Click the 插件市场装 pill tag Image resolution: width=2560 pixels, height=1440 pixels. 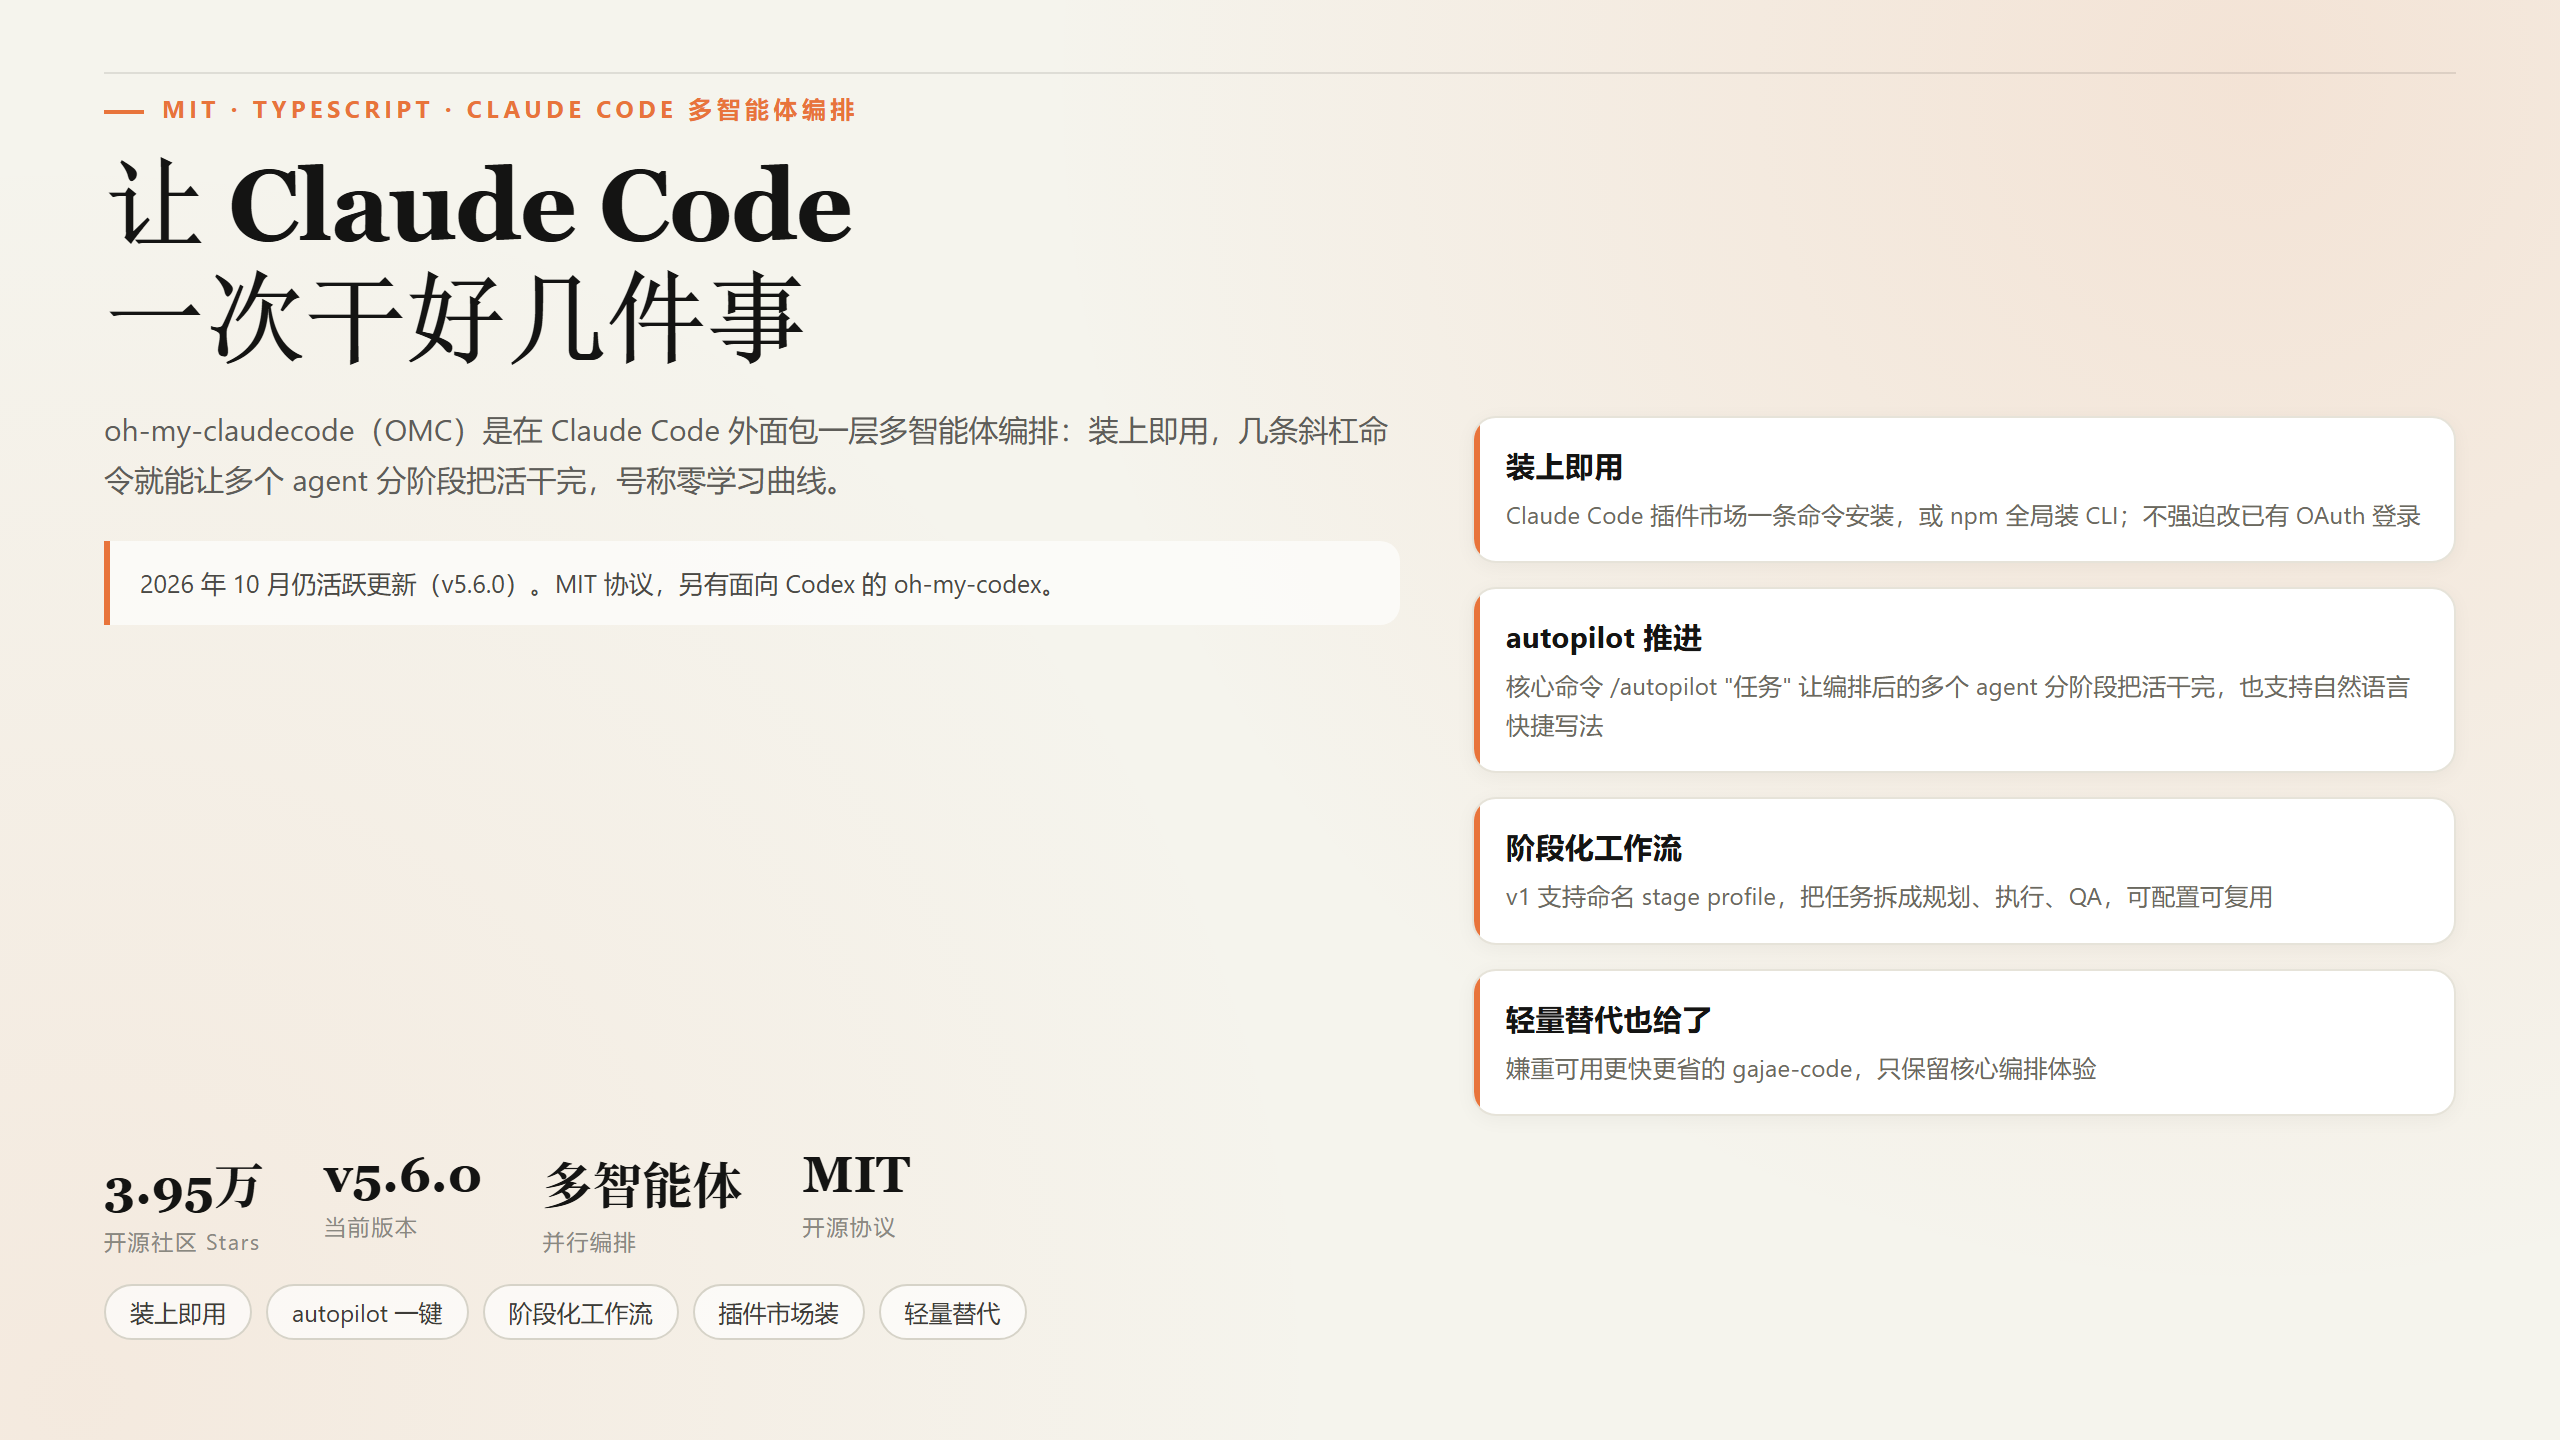tap(778, 1312)
